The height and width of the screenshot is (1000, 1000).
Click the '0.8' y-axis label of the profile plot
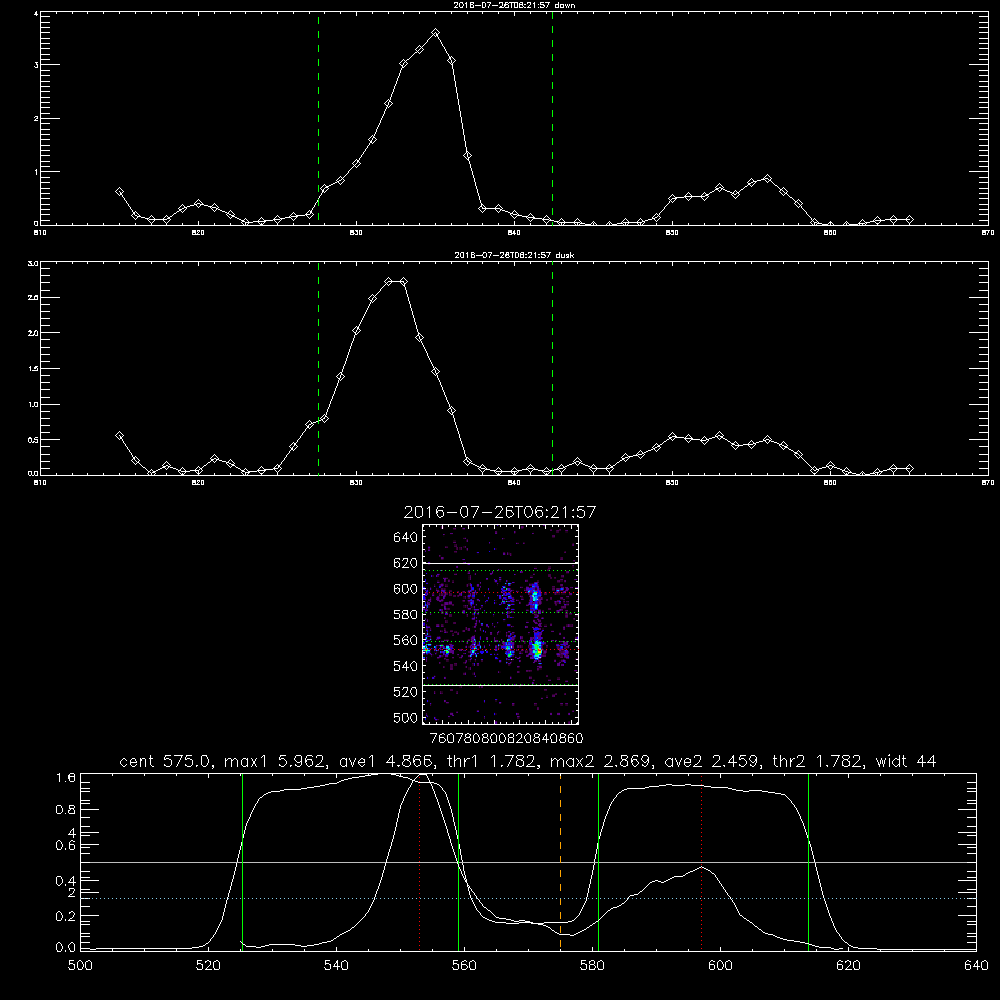tap(66, 809)
